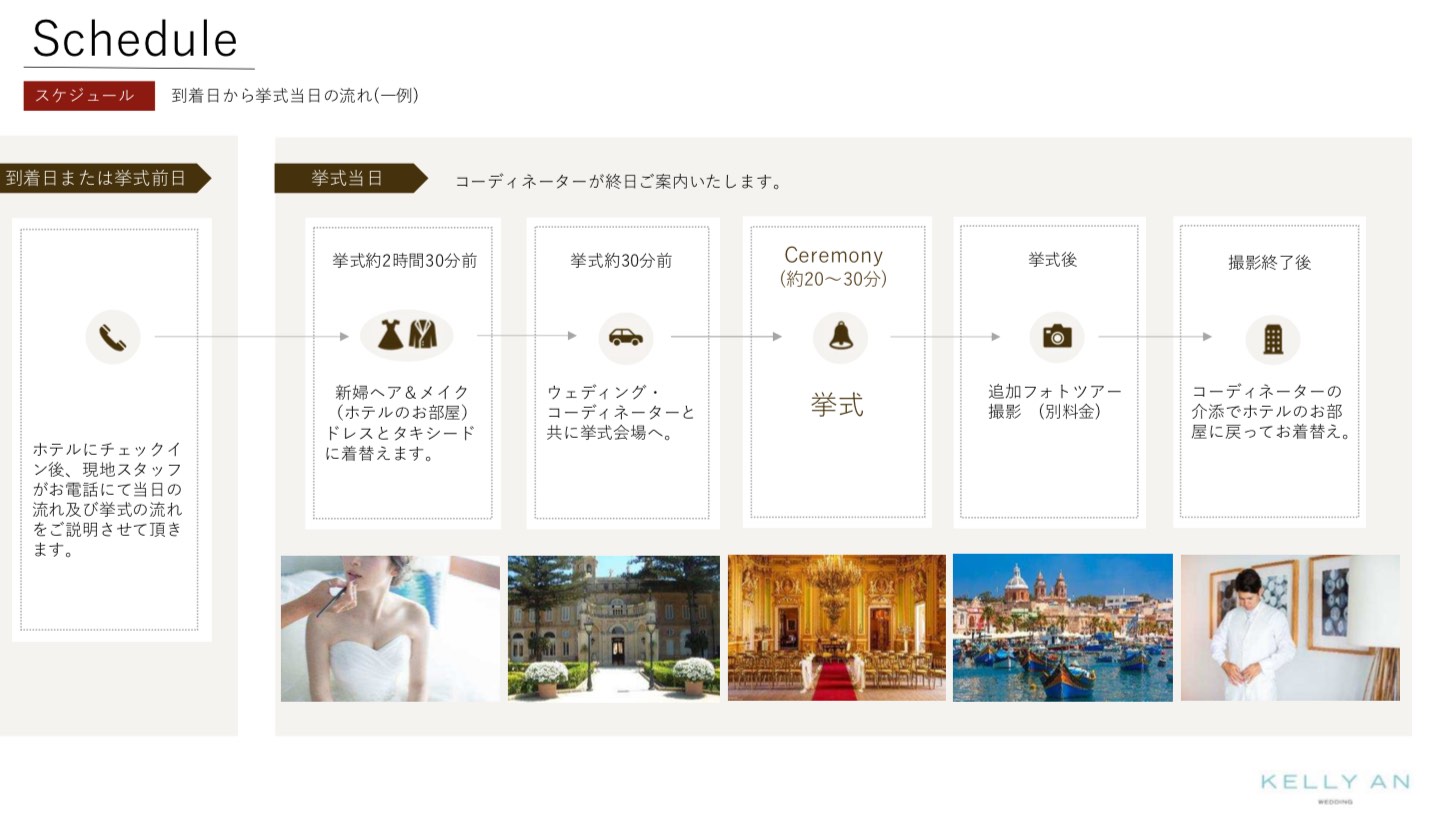Click the red スケジュール label
Image resolution: width=1430 pixels, height=816 pixels.
point(89,96)
